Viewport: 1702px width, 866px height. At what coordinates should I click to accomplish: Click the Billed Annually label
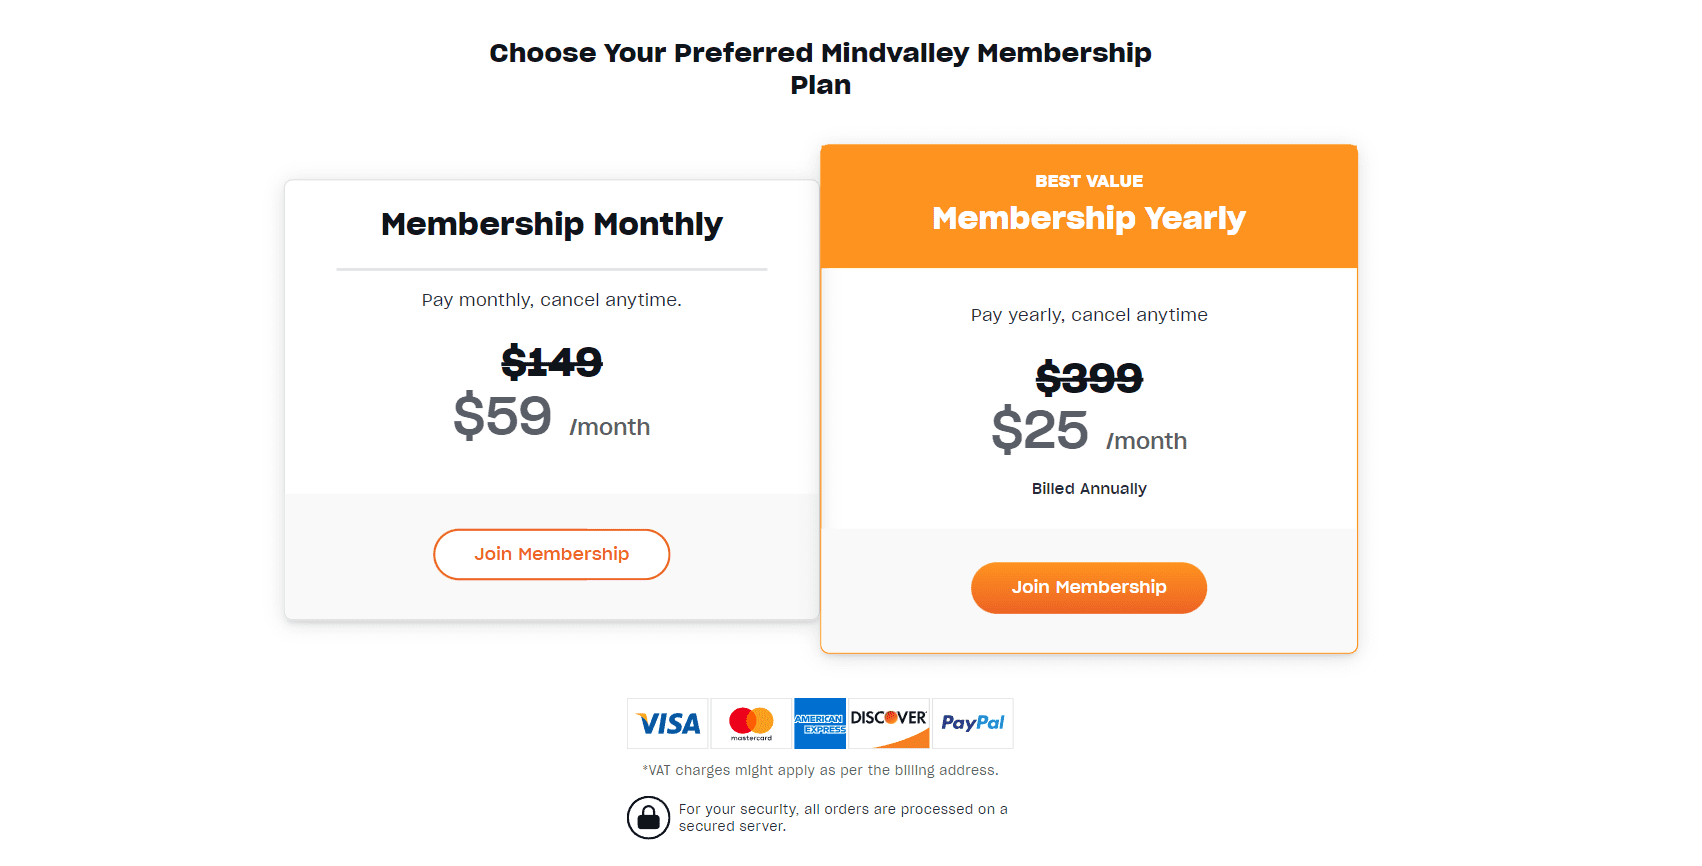pos(1089,488)
